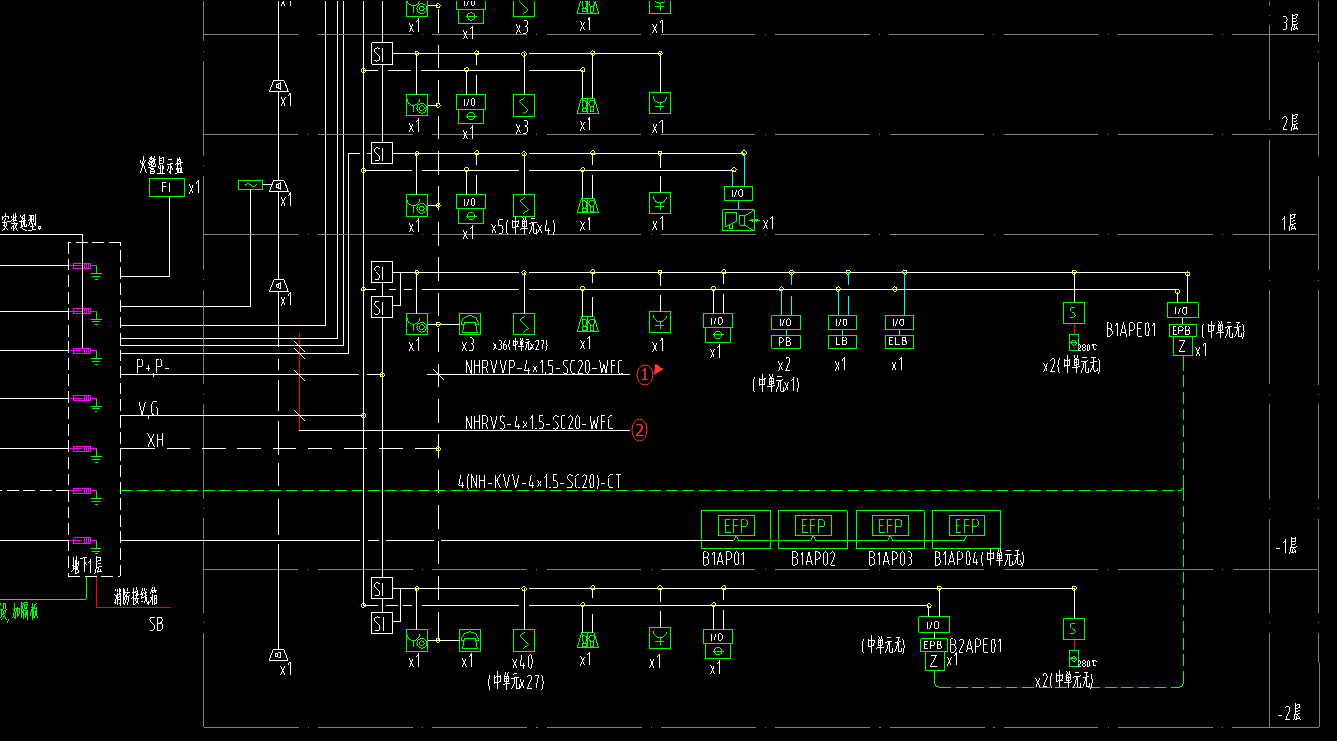Click the green tilde (~) power symbol
1337x741 pixels.
point(250,185)
